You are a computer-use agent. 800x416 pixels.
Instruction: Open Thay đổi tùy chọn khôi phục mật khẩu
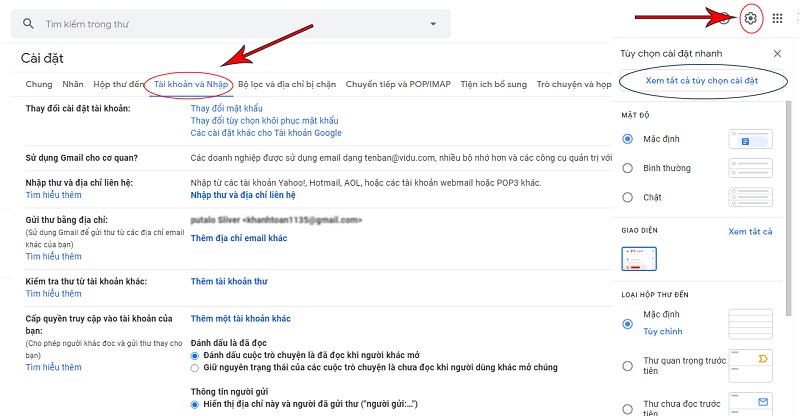[x=264, y=120]
